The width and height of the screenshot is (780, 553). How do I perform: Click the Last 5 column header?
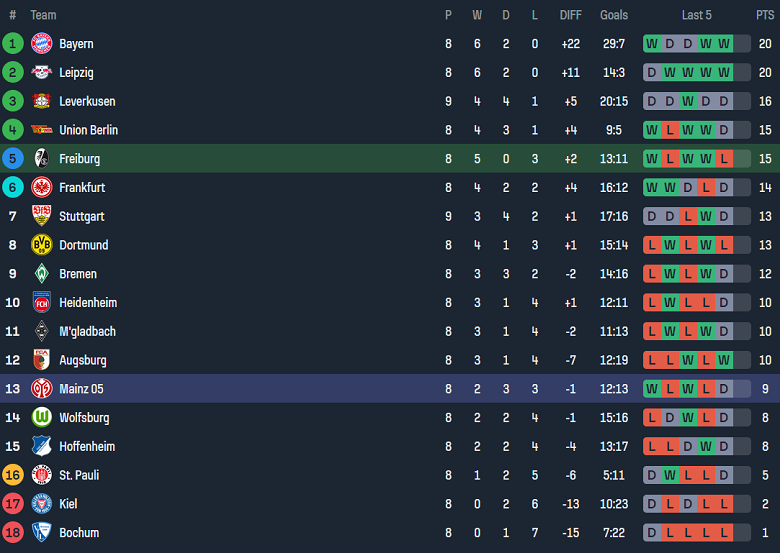697,15
